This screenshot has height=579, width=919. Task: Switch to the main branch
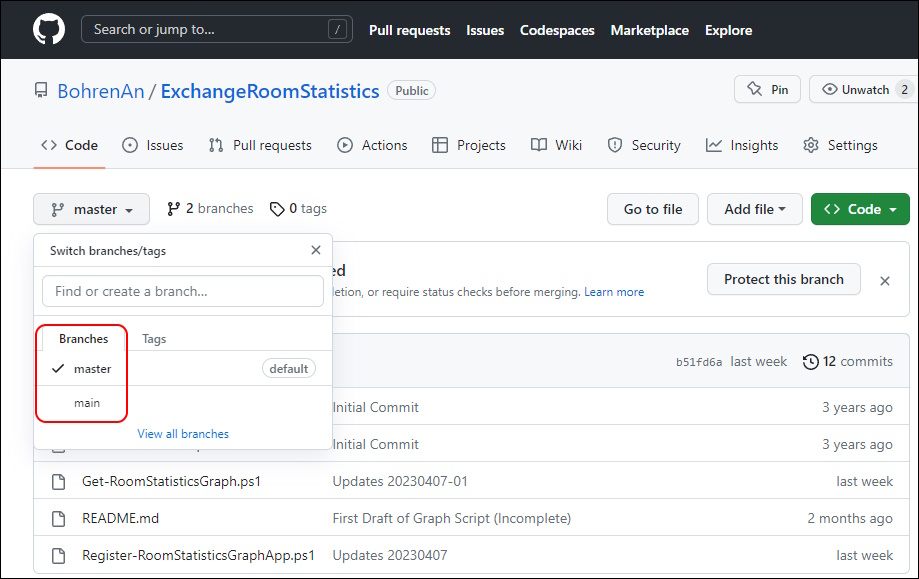87,403
